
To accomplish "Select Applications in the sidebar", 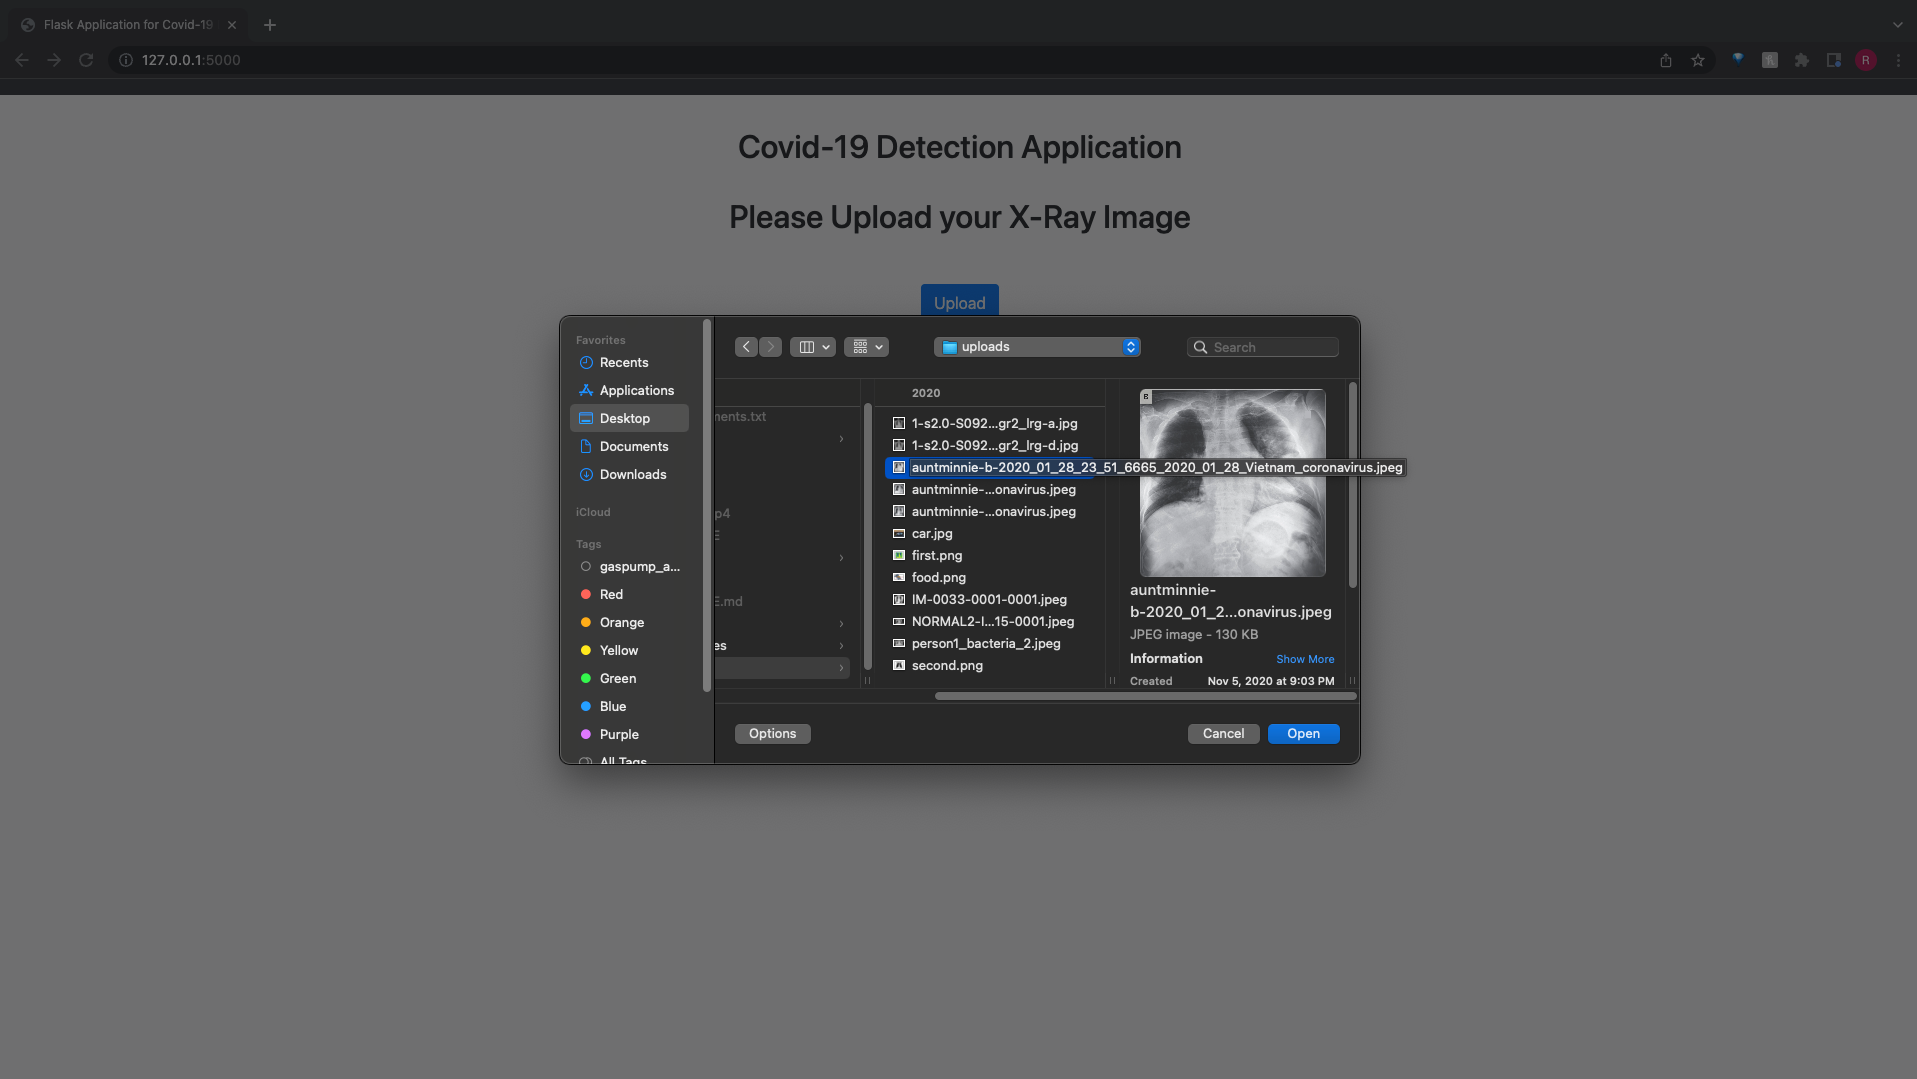I will [629, 391].
